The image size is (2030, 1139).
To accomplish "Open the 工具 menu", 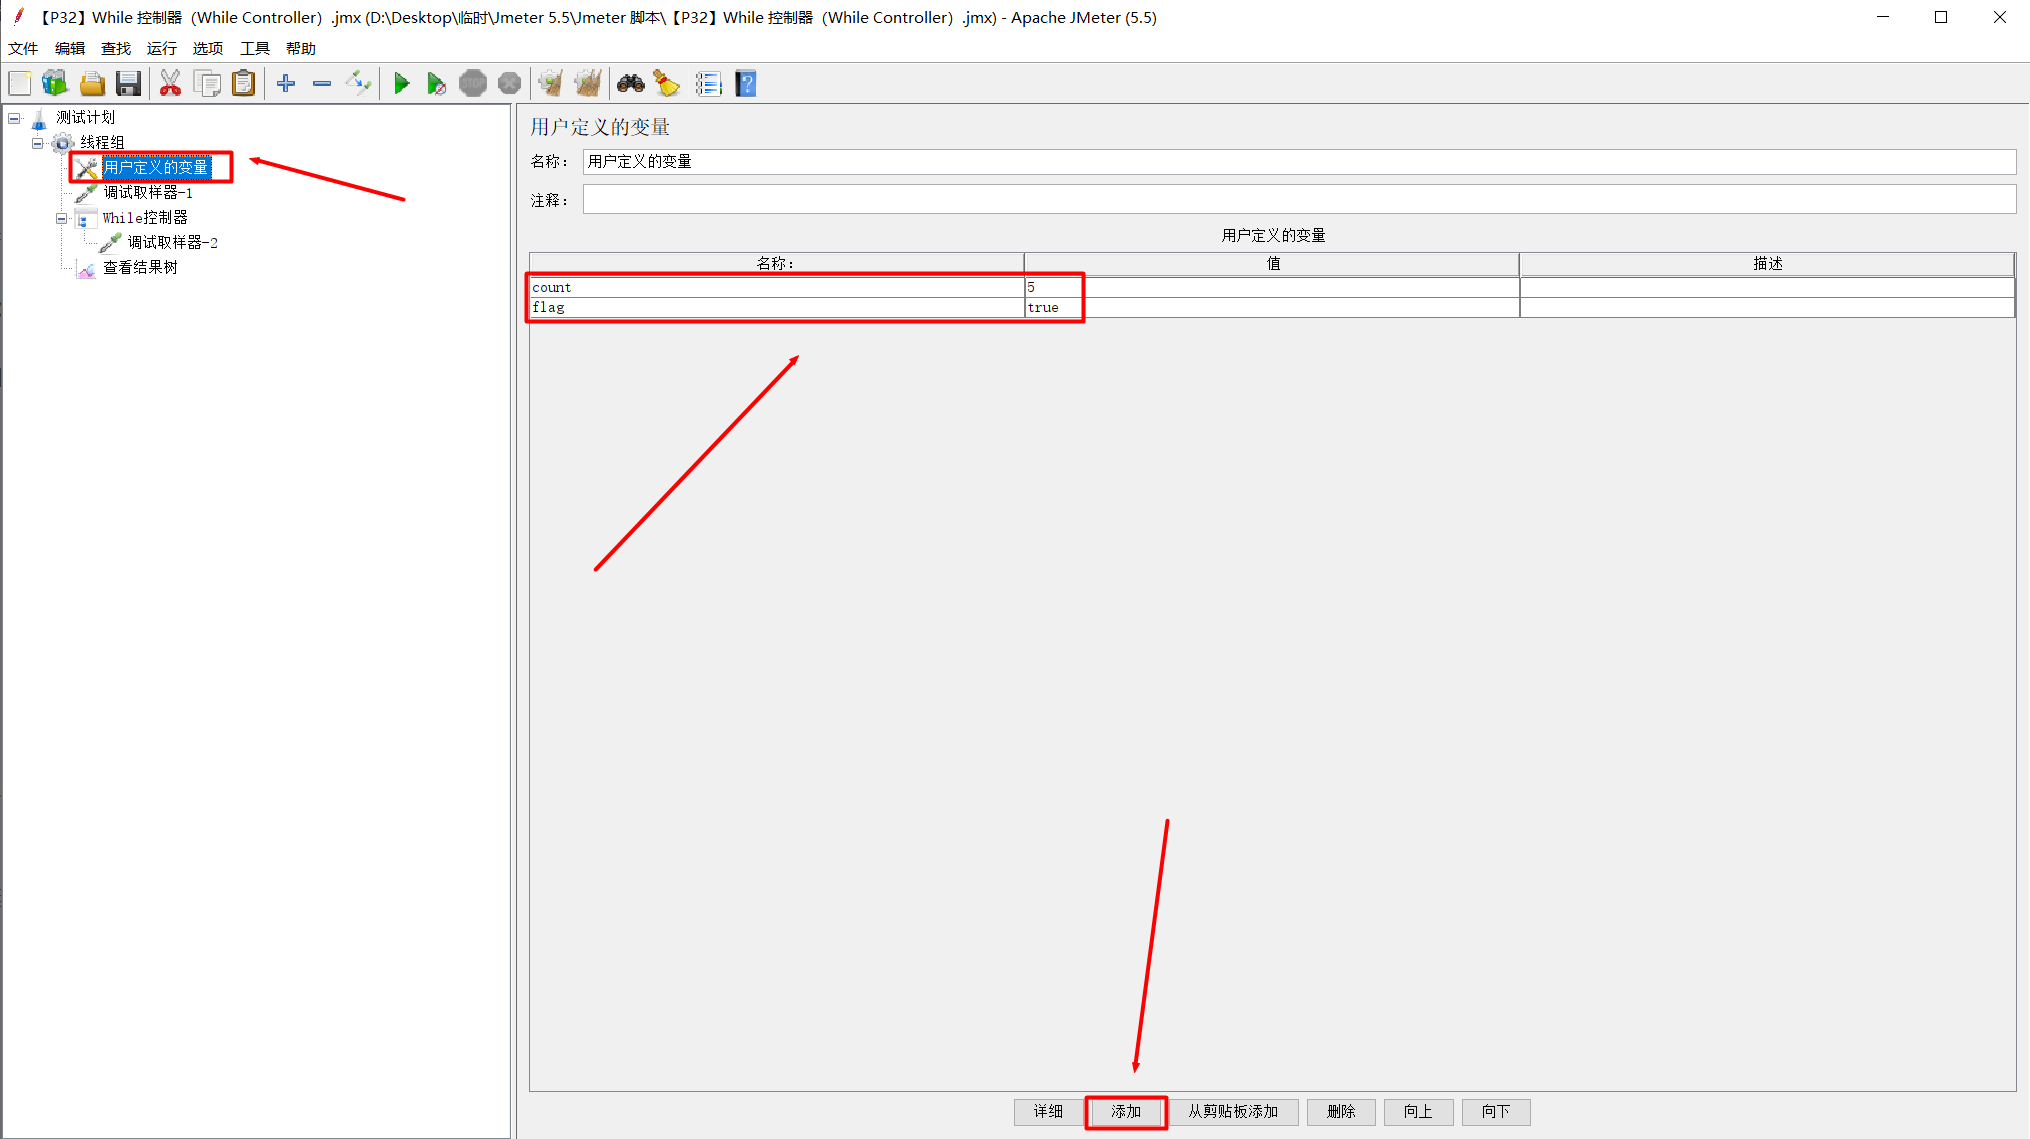I will (254, 47).
